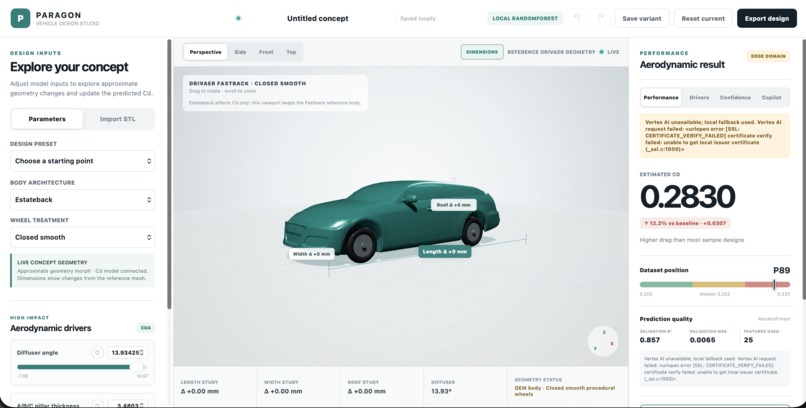Click the XYZ axis orientation gizmo
This screenshot has width=806, height=408.
tap(603, 341)
